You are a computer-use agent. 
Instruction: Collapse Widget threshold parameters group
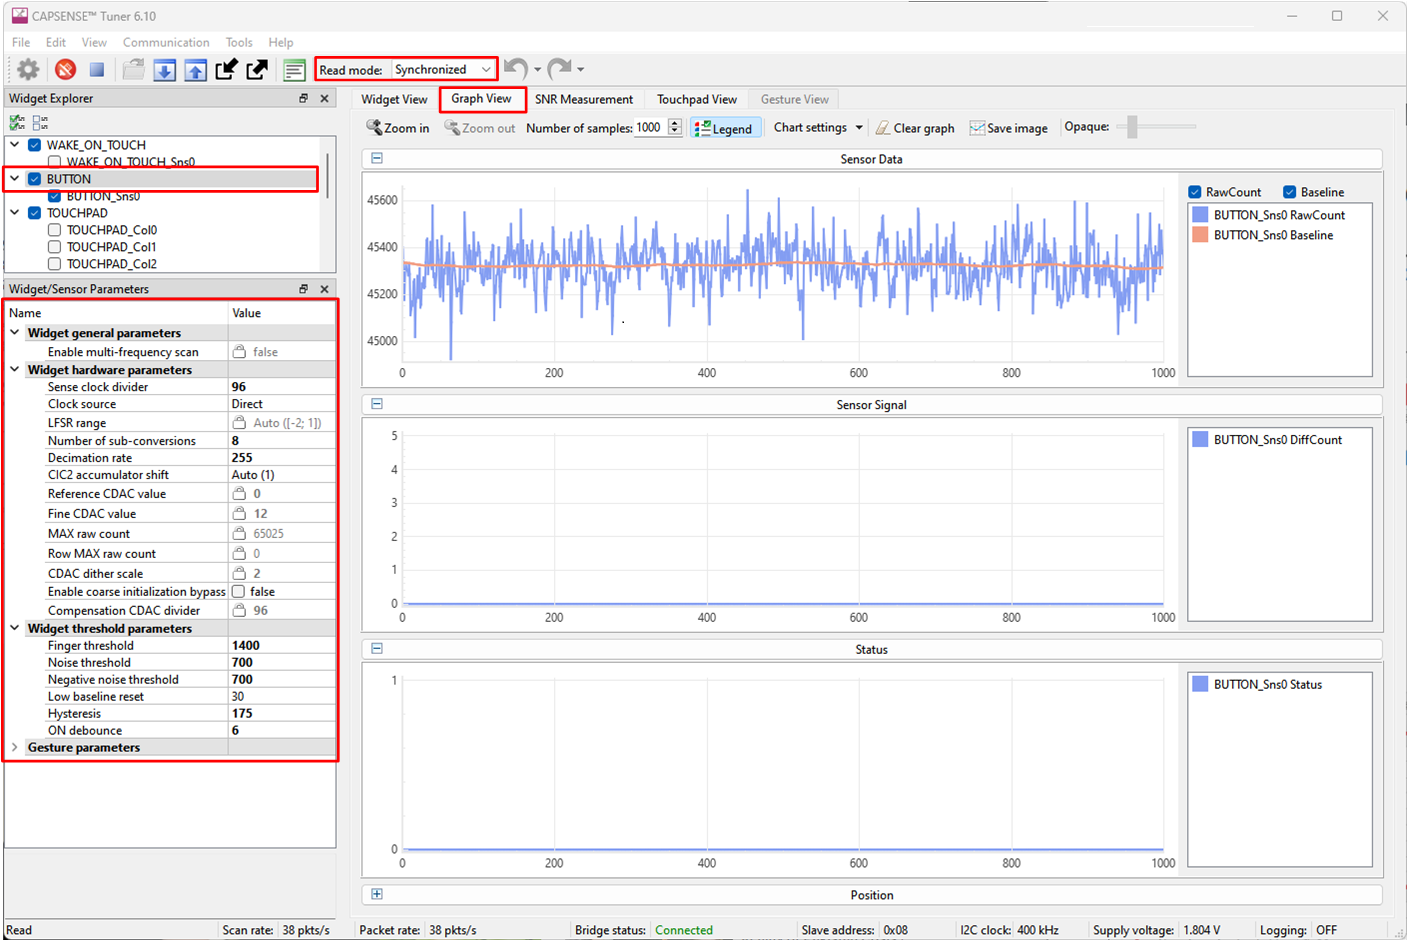point(15,629)
